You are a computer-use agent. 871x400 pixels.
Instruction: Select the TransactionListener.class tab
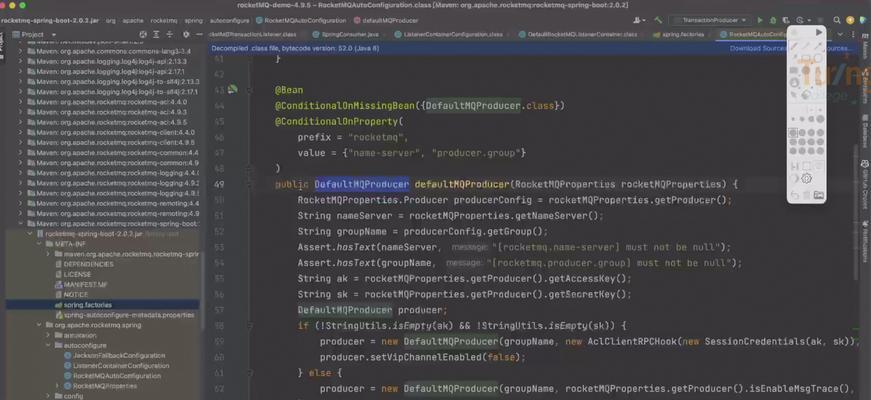[253, 34]
